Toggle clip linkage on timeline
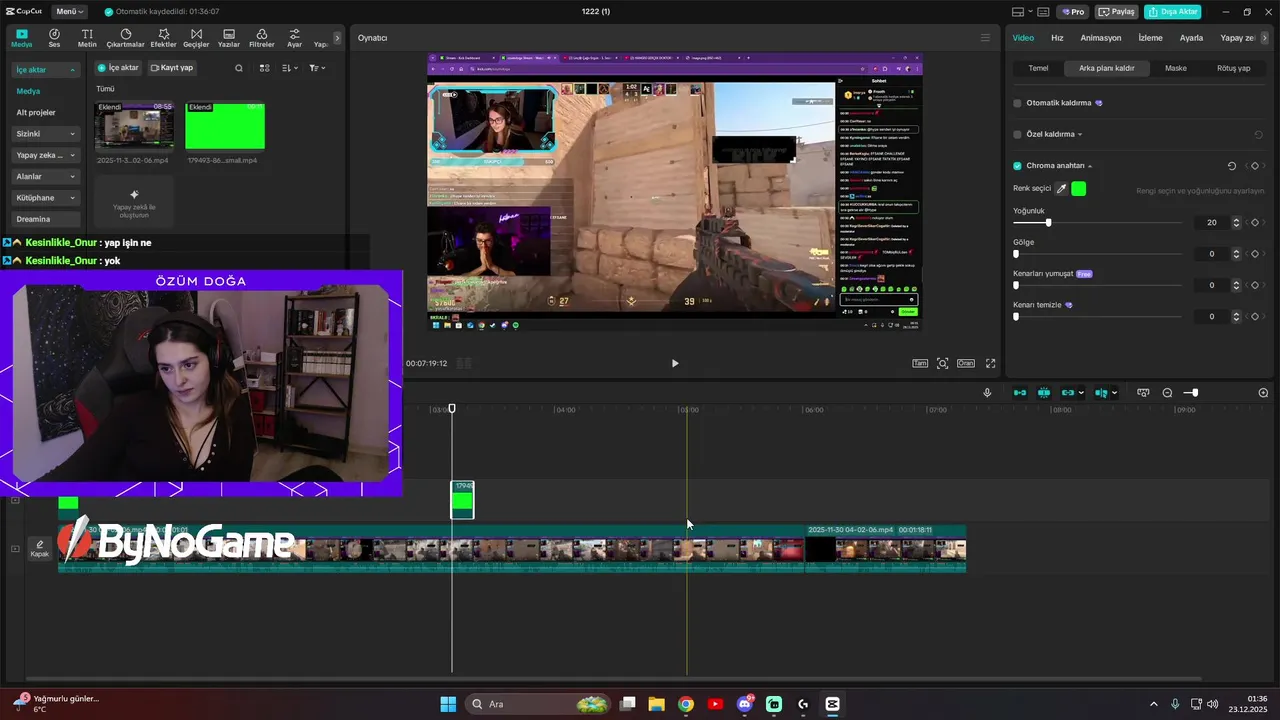The image size is (1280, 720). click(1068, 393)
